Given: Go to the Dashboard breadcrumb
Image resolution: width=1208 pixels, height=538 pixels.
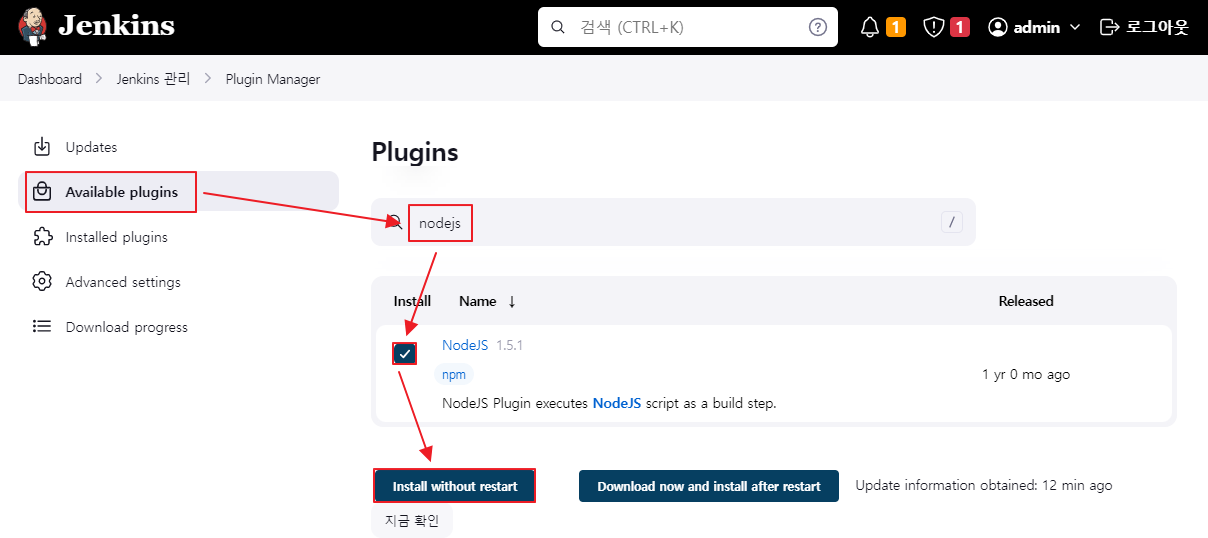Looking at the screenshot, I should (50, 79).
